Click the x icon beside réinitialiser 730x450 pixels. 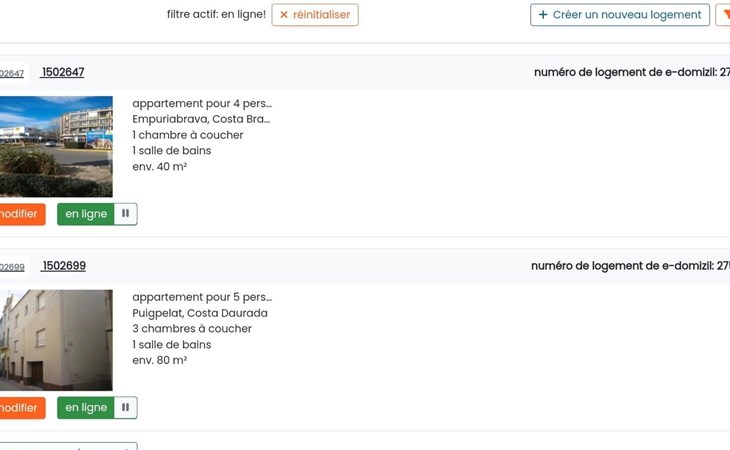284,15
